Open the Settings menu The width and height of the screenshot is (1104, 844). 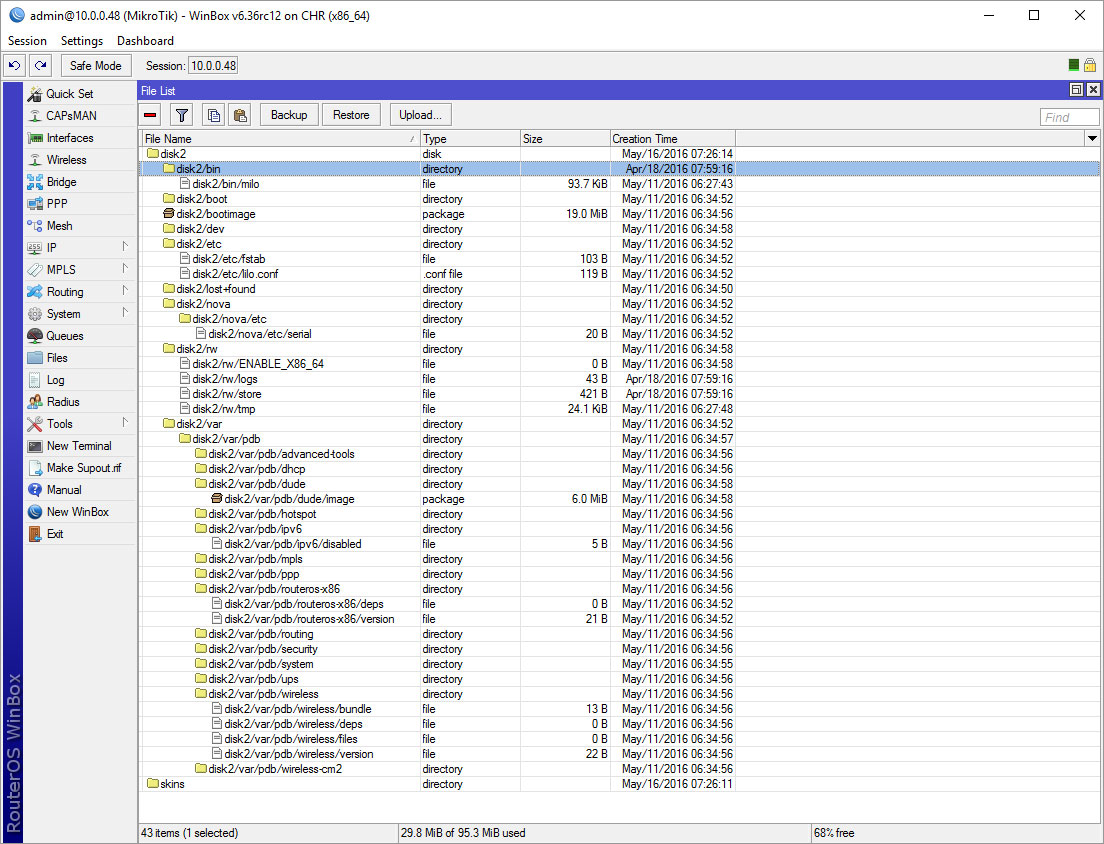click(x=81, y=41)
